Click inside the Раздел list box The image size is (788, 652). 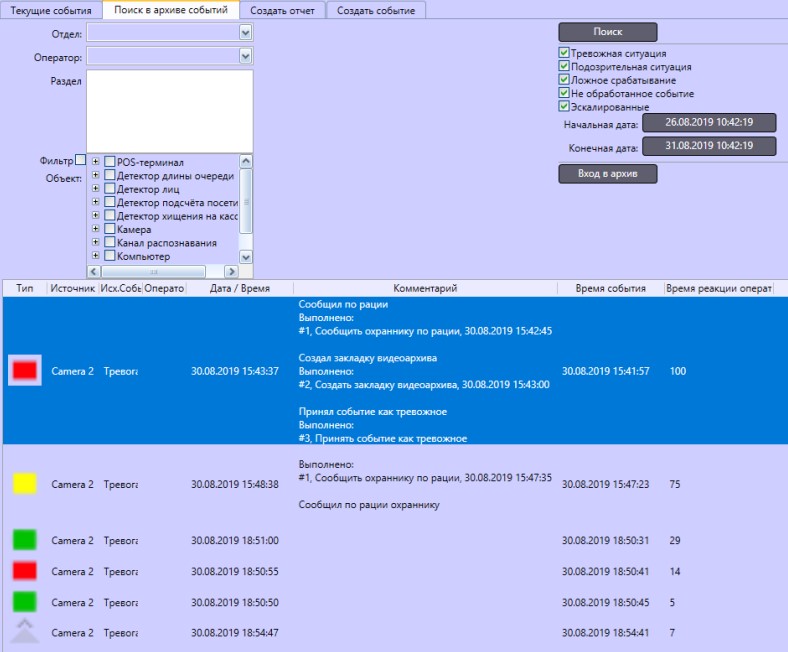170,111
